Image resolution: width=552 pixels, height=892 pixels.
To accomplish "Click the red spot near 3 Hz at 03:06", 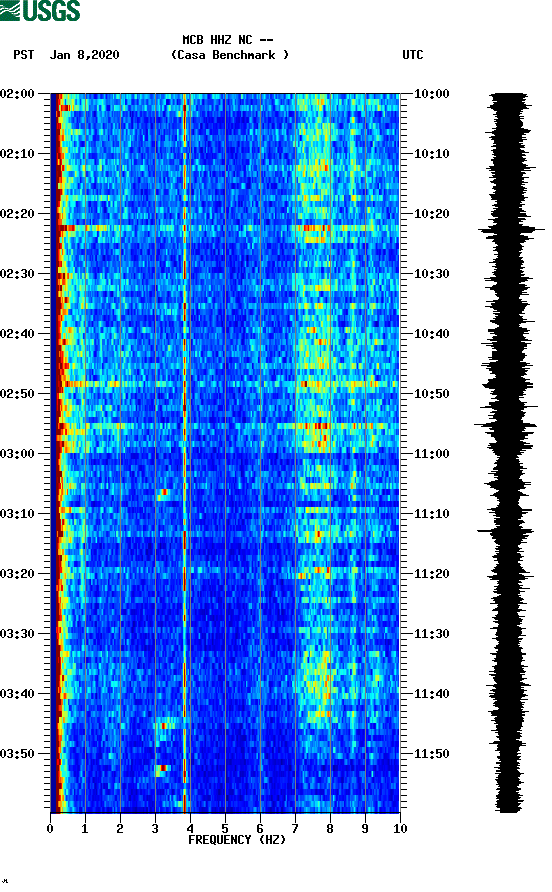I will (x=164, y=492).
